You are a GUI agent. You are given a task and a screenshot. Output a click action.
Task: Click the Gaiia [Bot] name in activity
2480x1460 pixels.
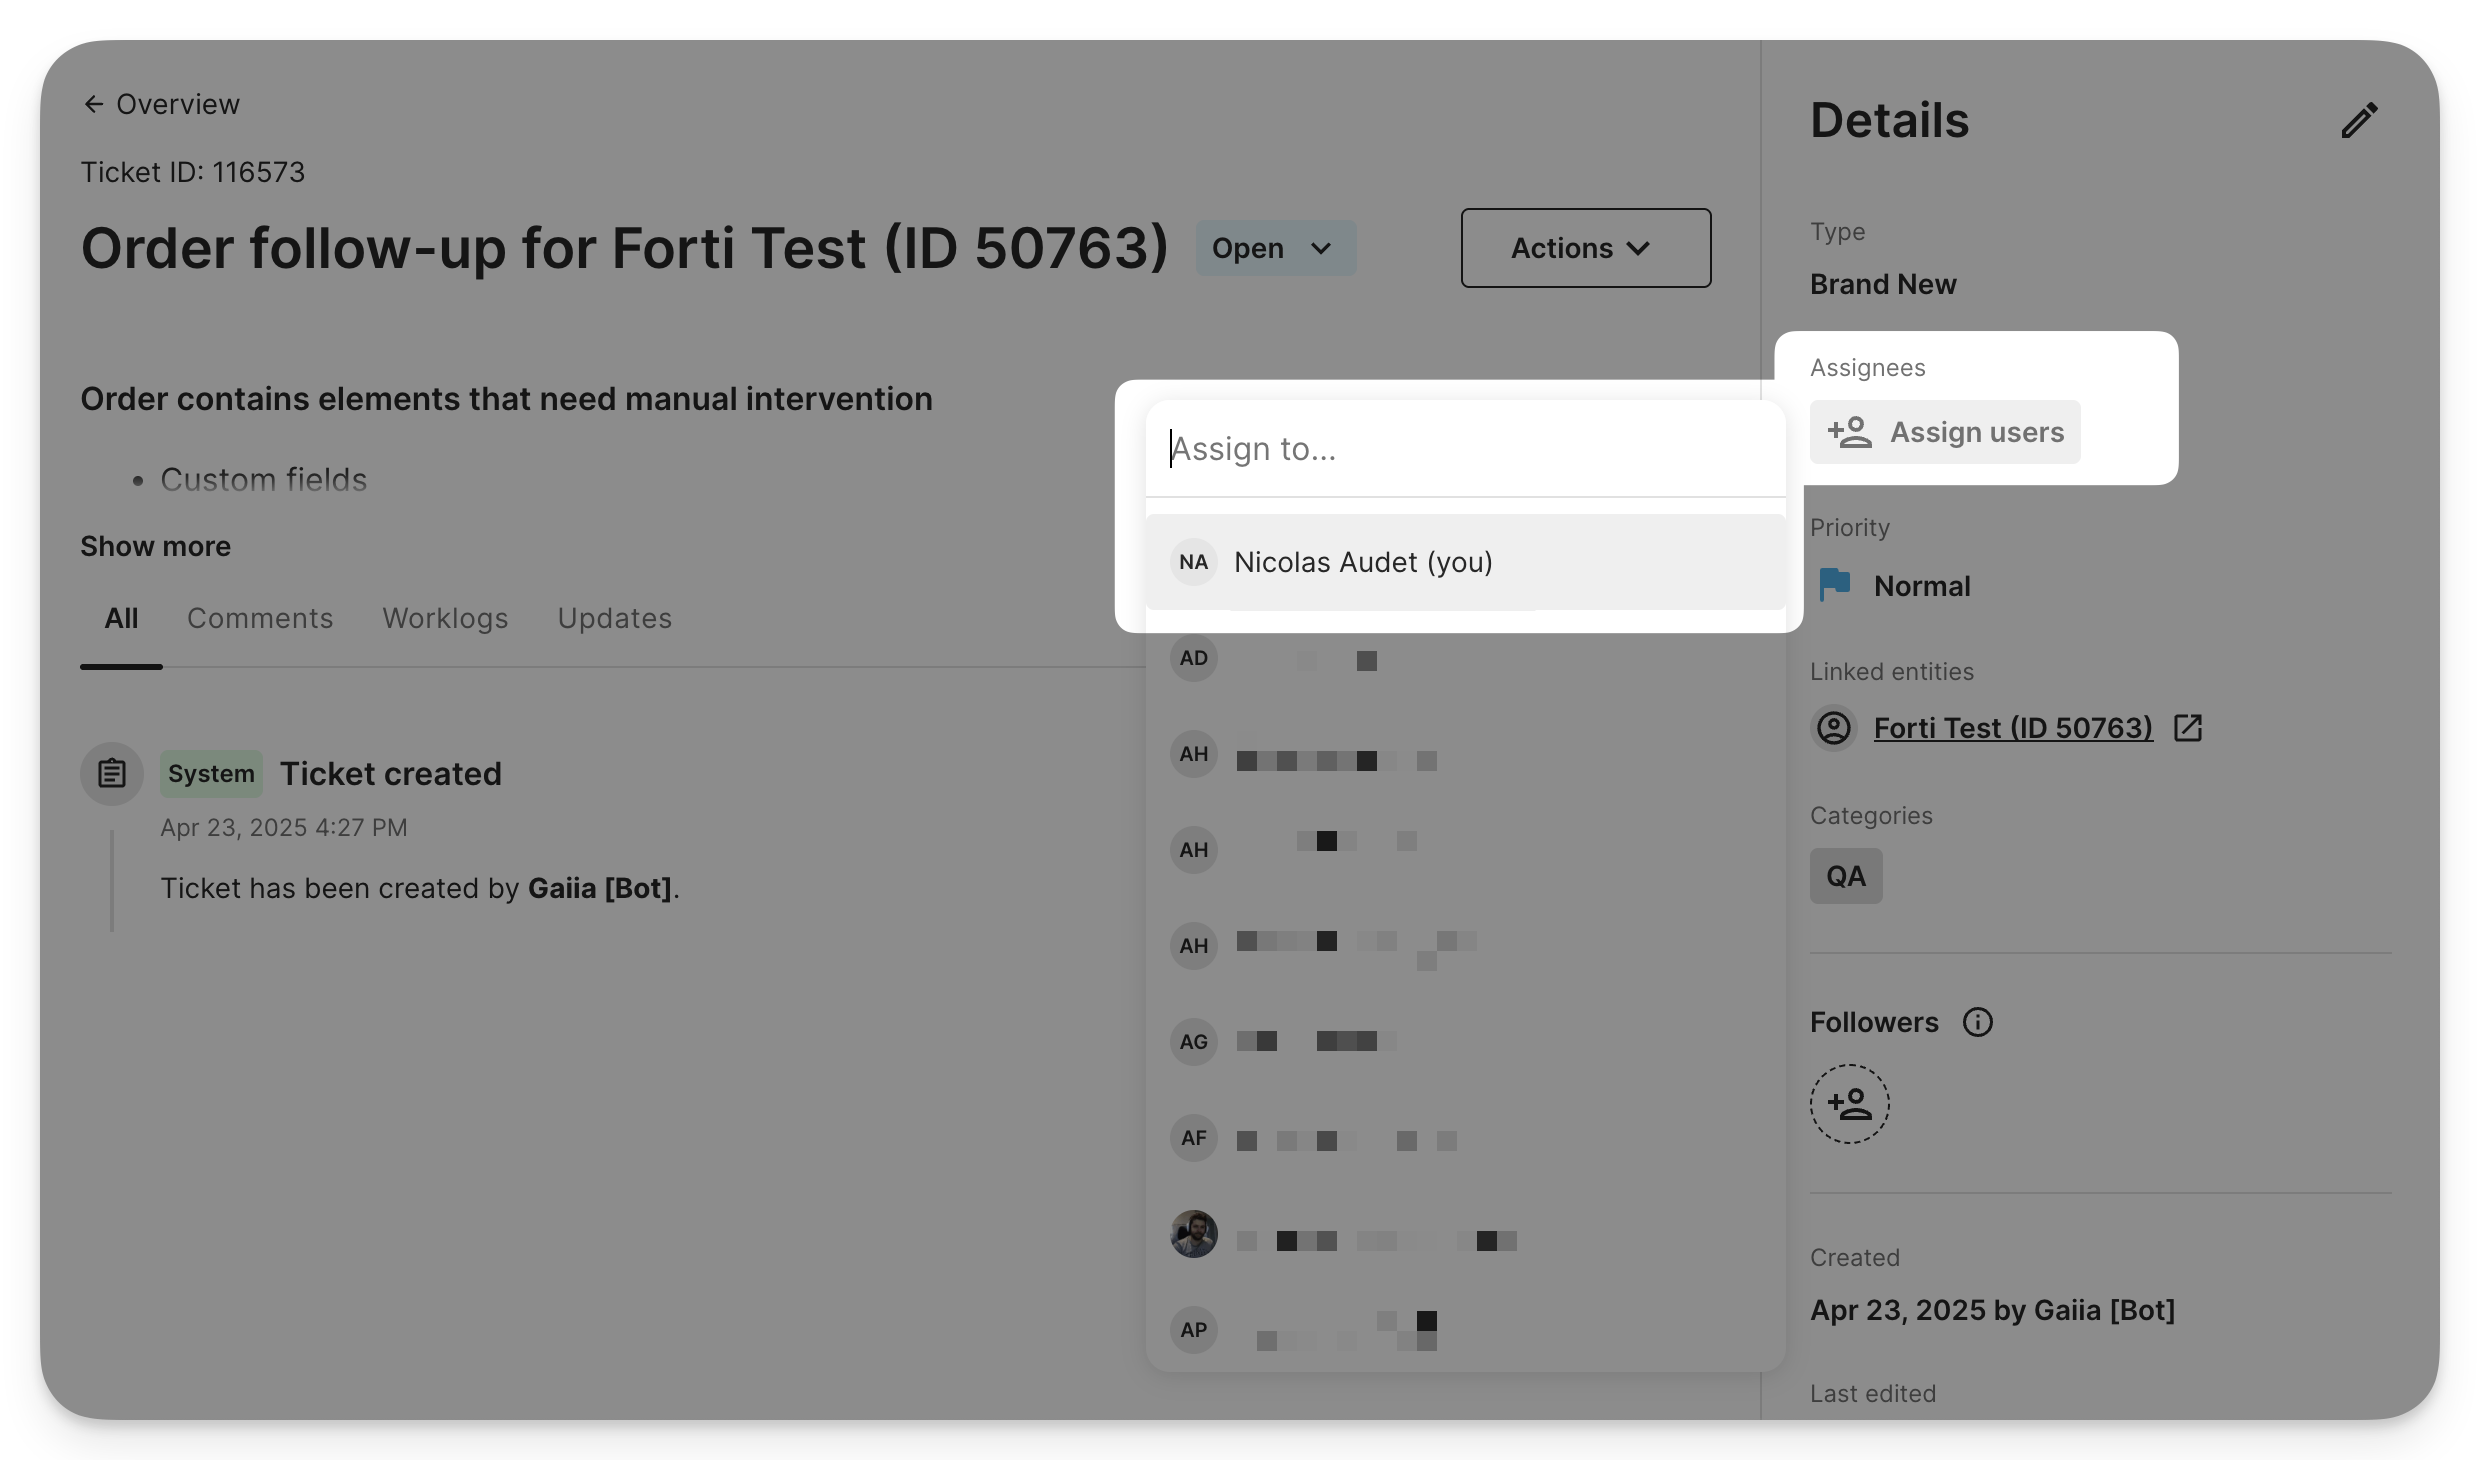click(x=600, y=888)
